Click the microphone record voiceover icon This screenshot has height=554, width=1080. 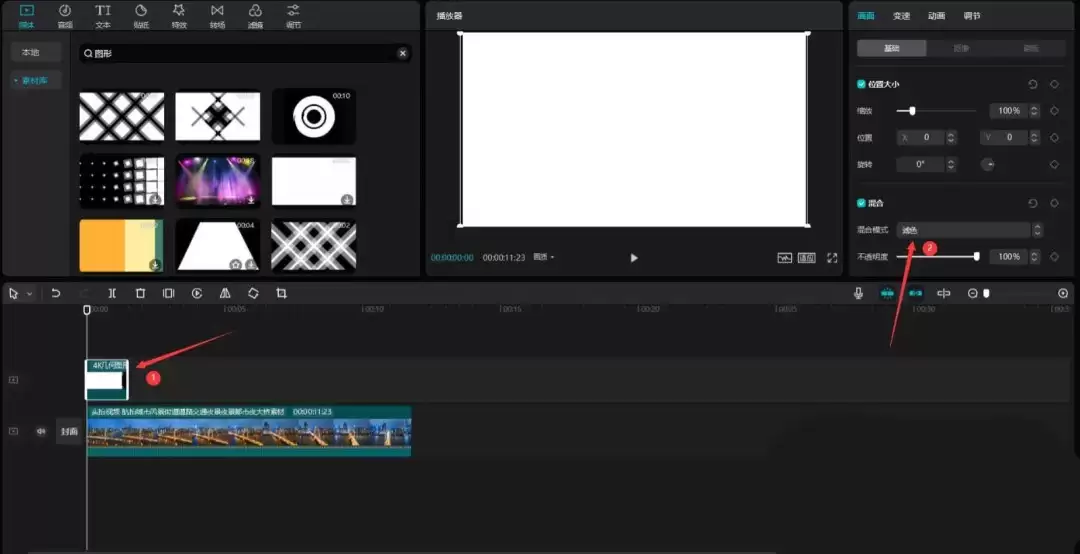pyautogui.click(x=858, y=293)
